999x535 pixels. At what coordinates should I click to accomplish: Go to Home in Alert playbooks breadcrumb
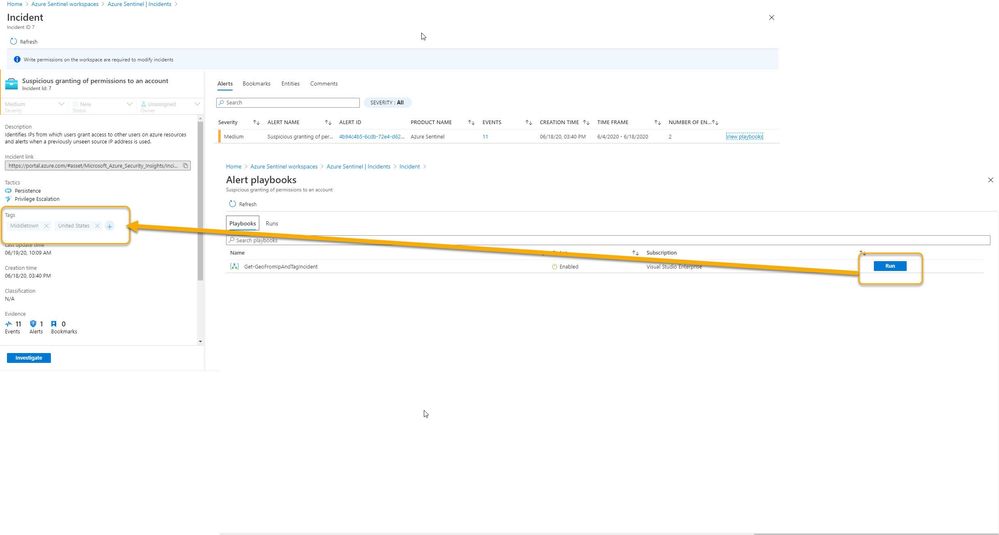[x=234, y=166]
